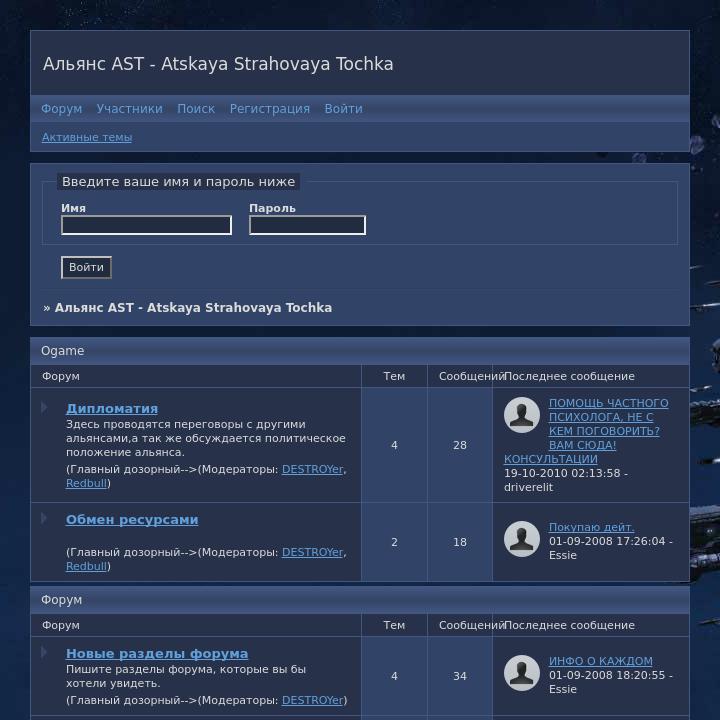Click the arrow icon next to Обмен ресурсами
720x720 pixels.
click(44, 518)
